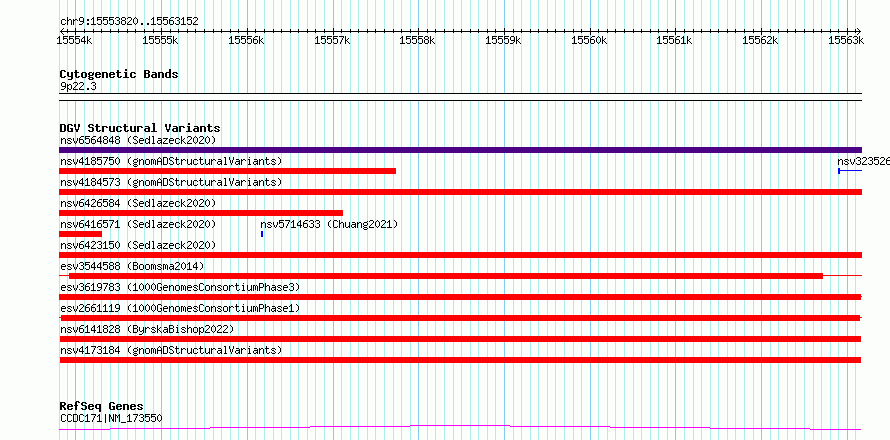Click the DGV Structural Variants track title
The height and width of the screenshot is (440, 890).
140,128
